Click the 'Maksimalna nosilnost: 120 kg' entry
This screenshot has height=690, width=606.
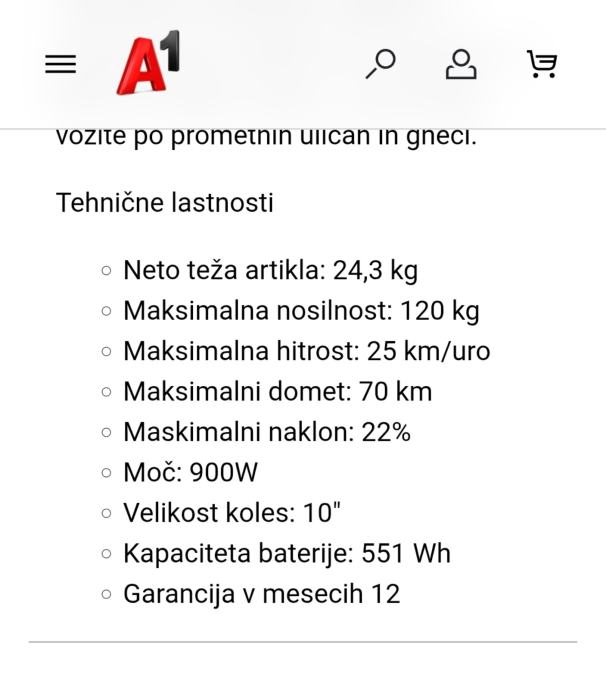[301, 311]
